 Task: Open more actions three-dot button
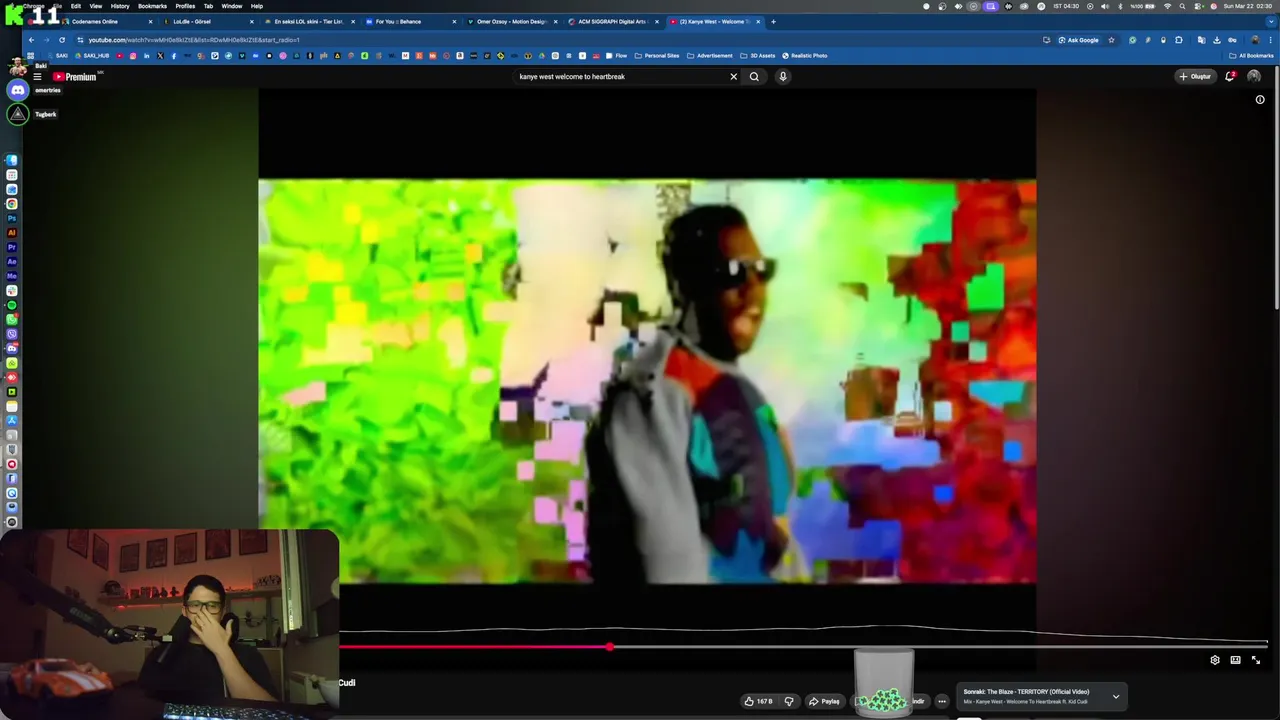pyautogui.click(x=941, y=701)
